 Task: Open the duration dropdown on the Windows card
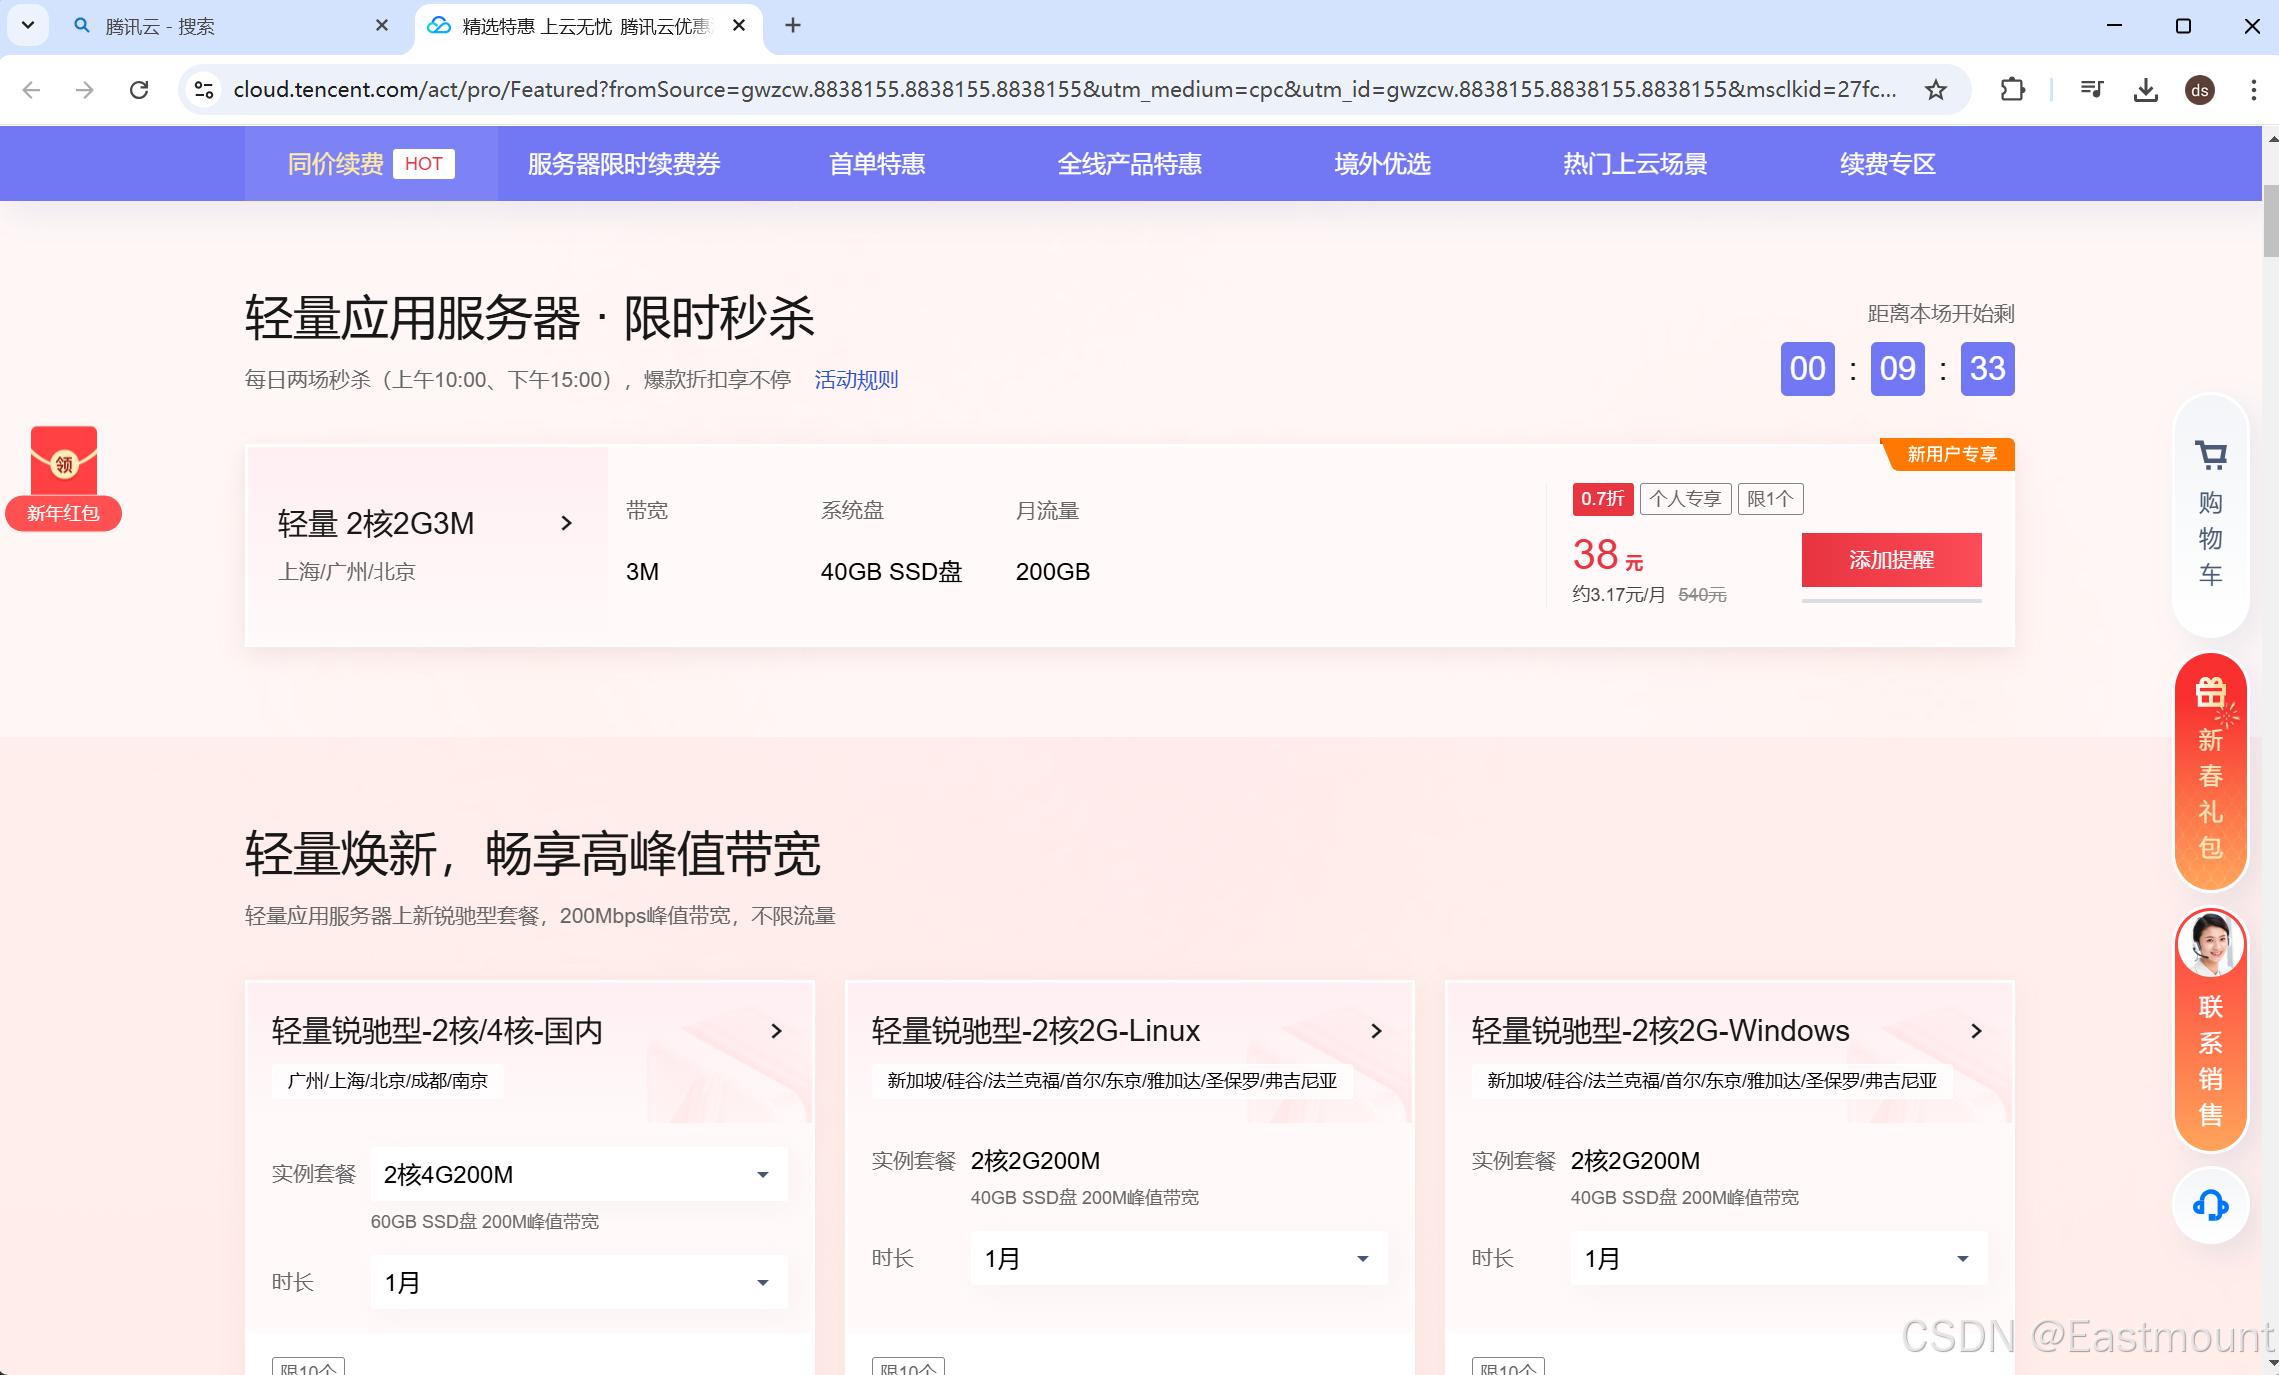click(x=1778, y=1258)
